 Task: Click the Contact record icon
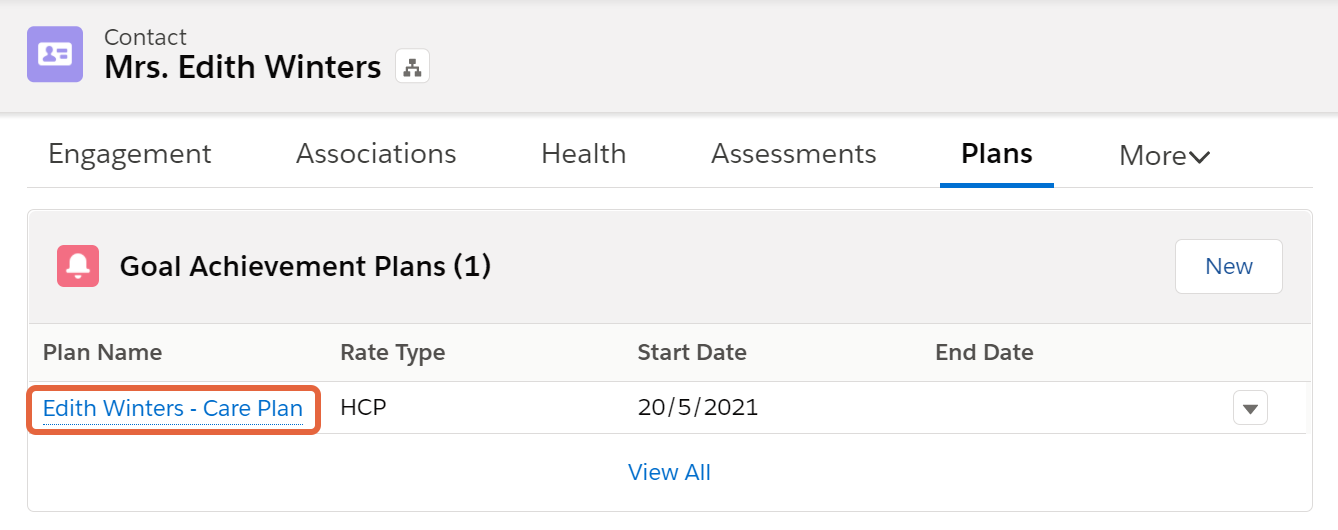pyautogui.click(x=55, y=54)
